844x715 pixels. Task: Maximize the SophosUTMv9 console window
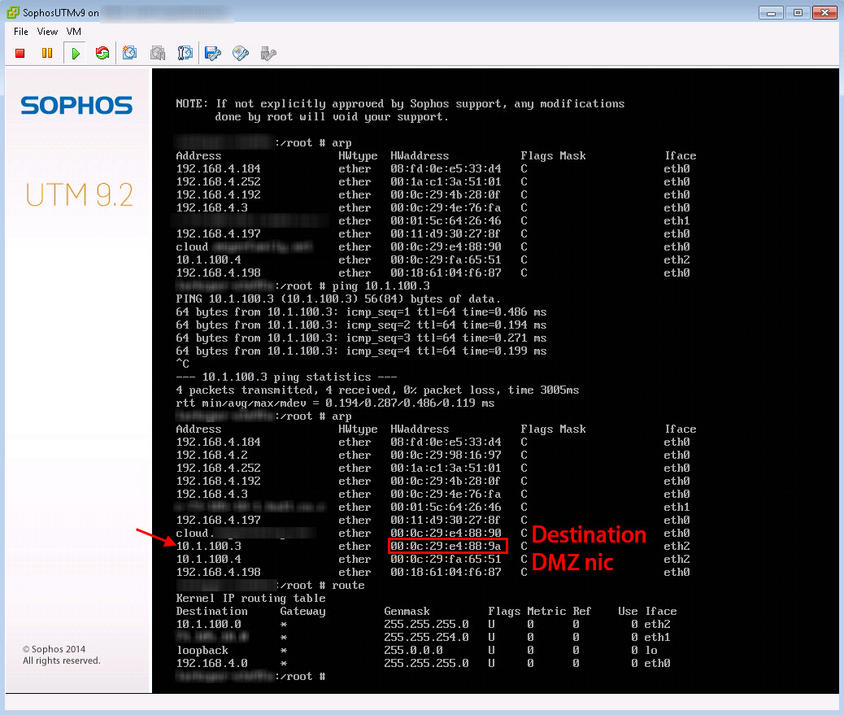(x=798, y=12)
